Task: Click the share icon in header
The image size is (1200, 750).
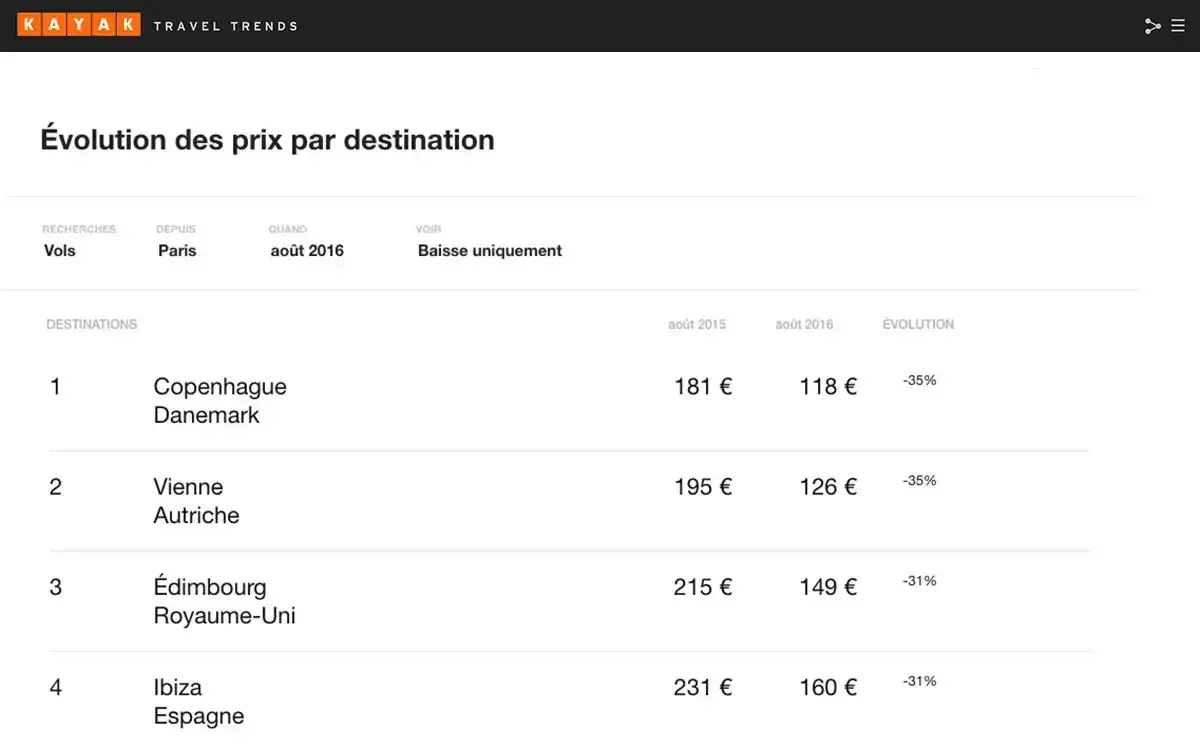Action: pos(1152,26)
